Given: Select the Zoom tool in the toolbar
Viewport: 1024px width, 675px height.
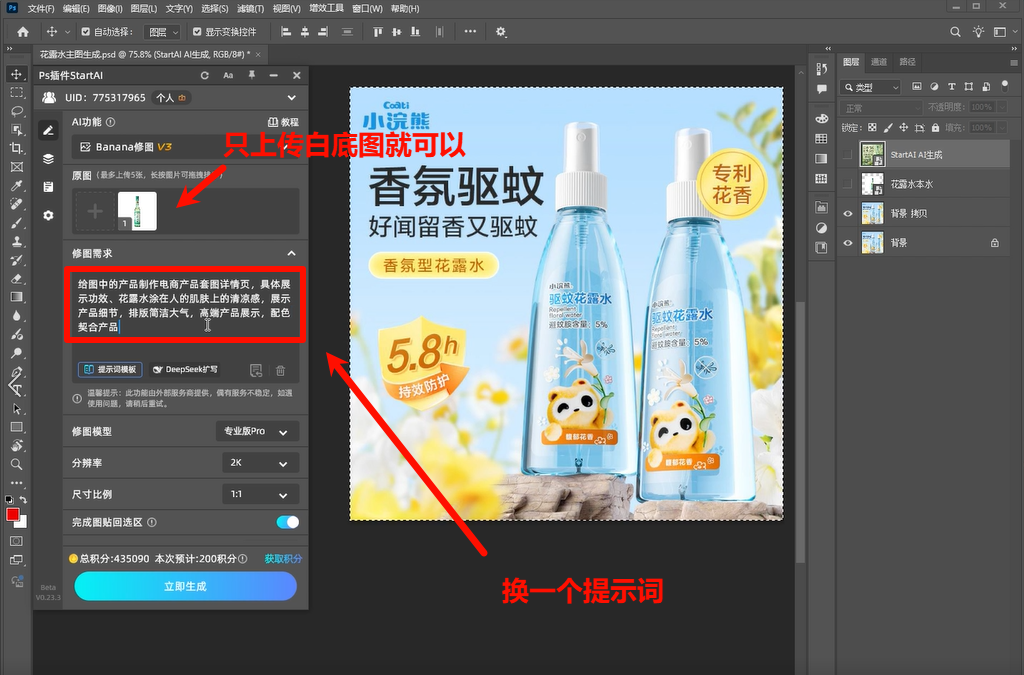Looking at the screenshot, I should click(15, 464).
